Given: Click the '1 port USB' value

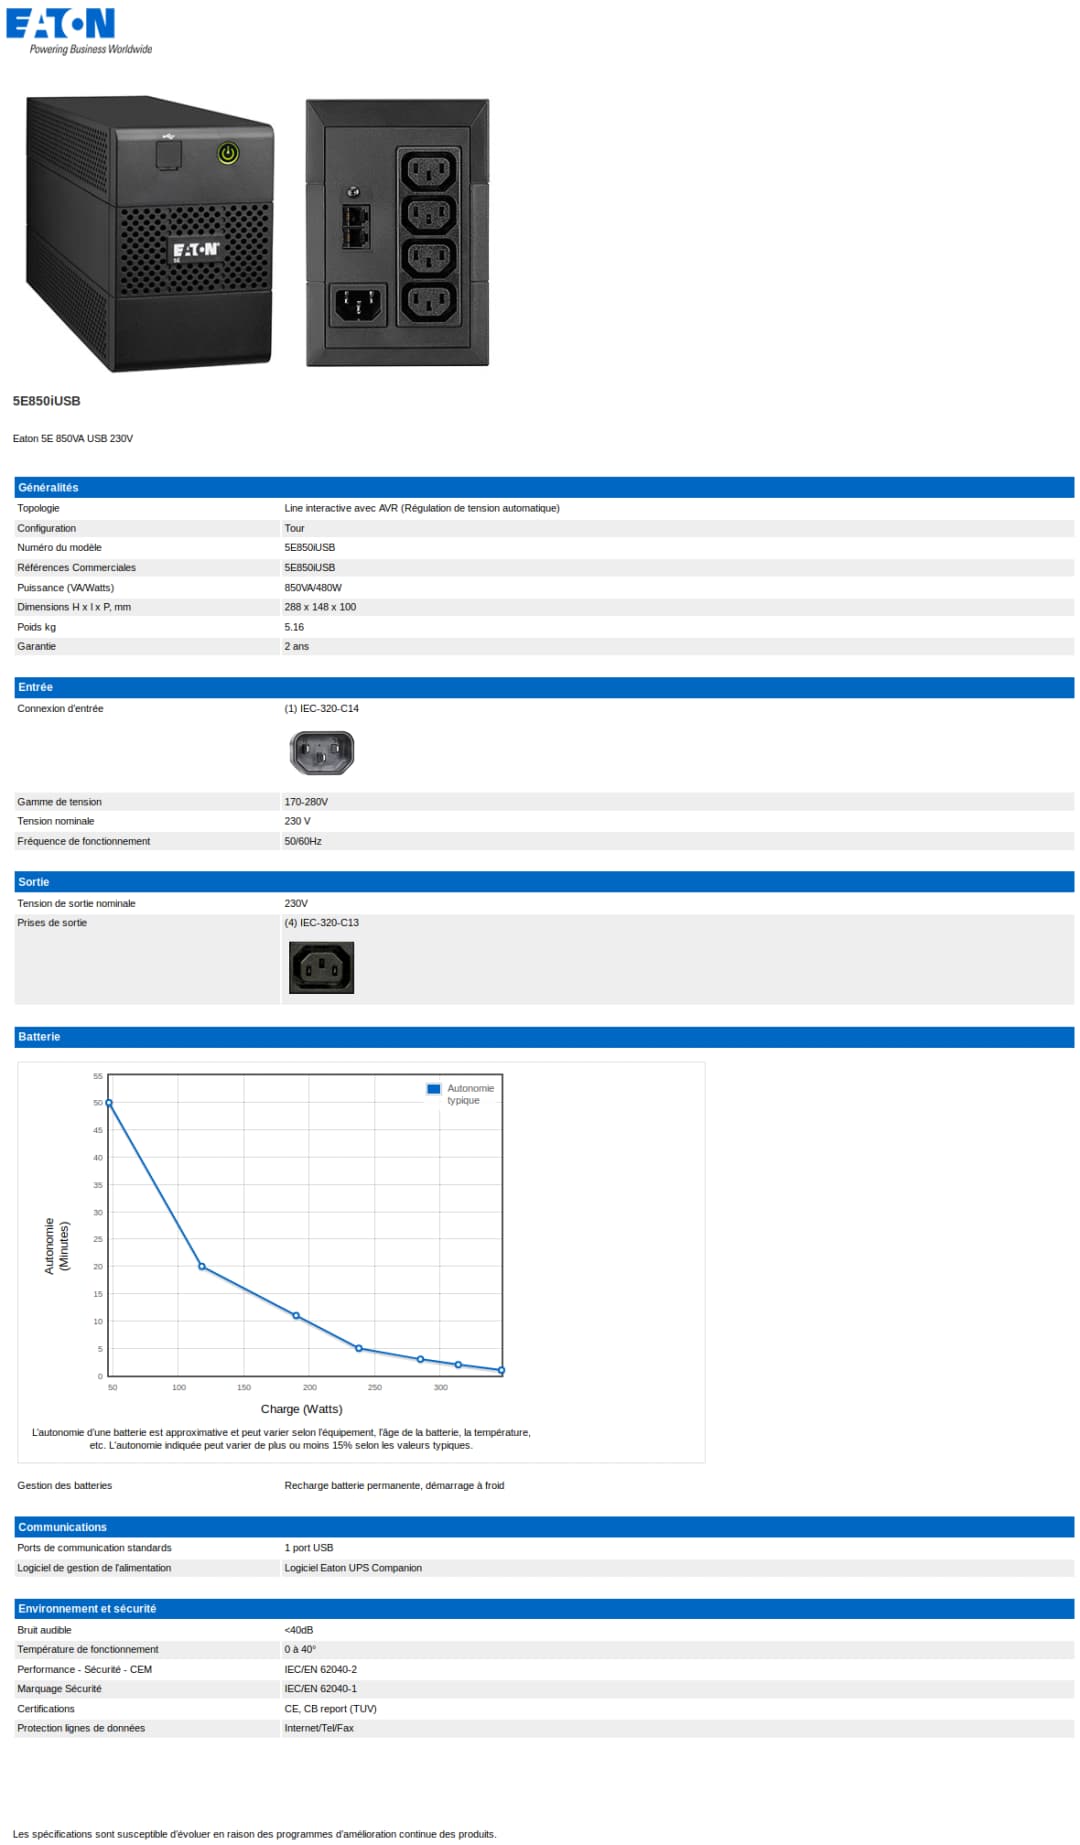Looking at the screenshot, I should pos(309,1548).
